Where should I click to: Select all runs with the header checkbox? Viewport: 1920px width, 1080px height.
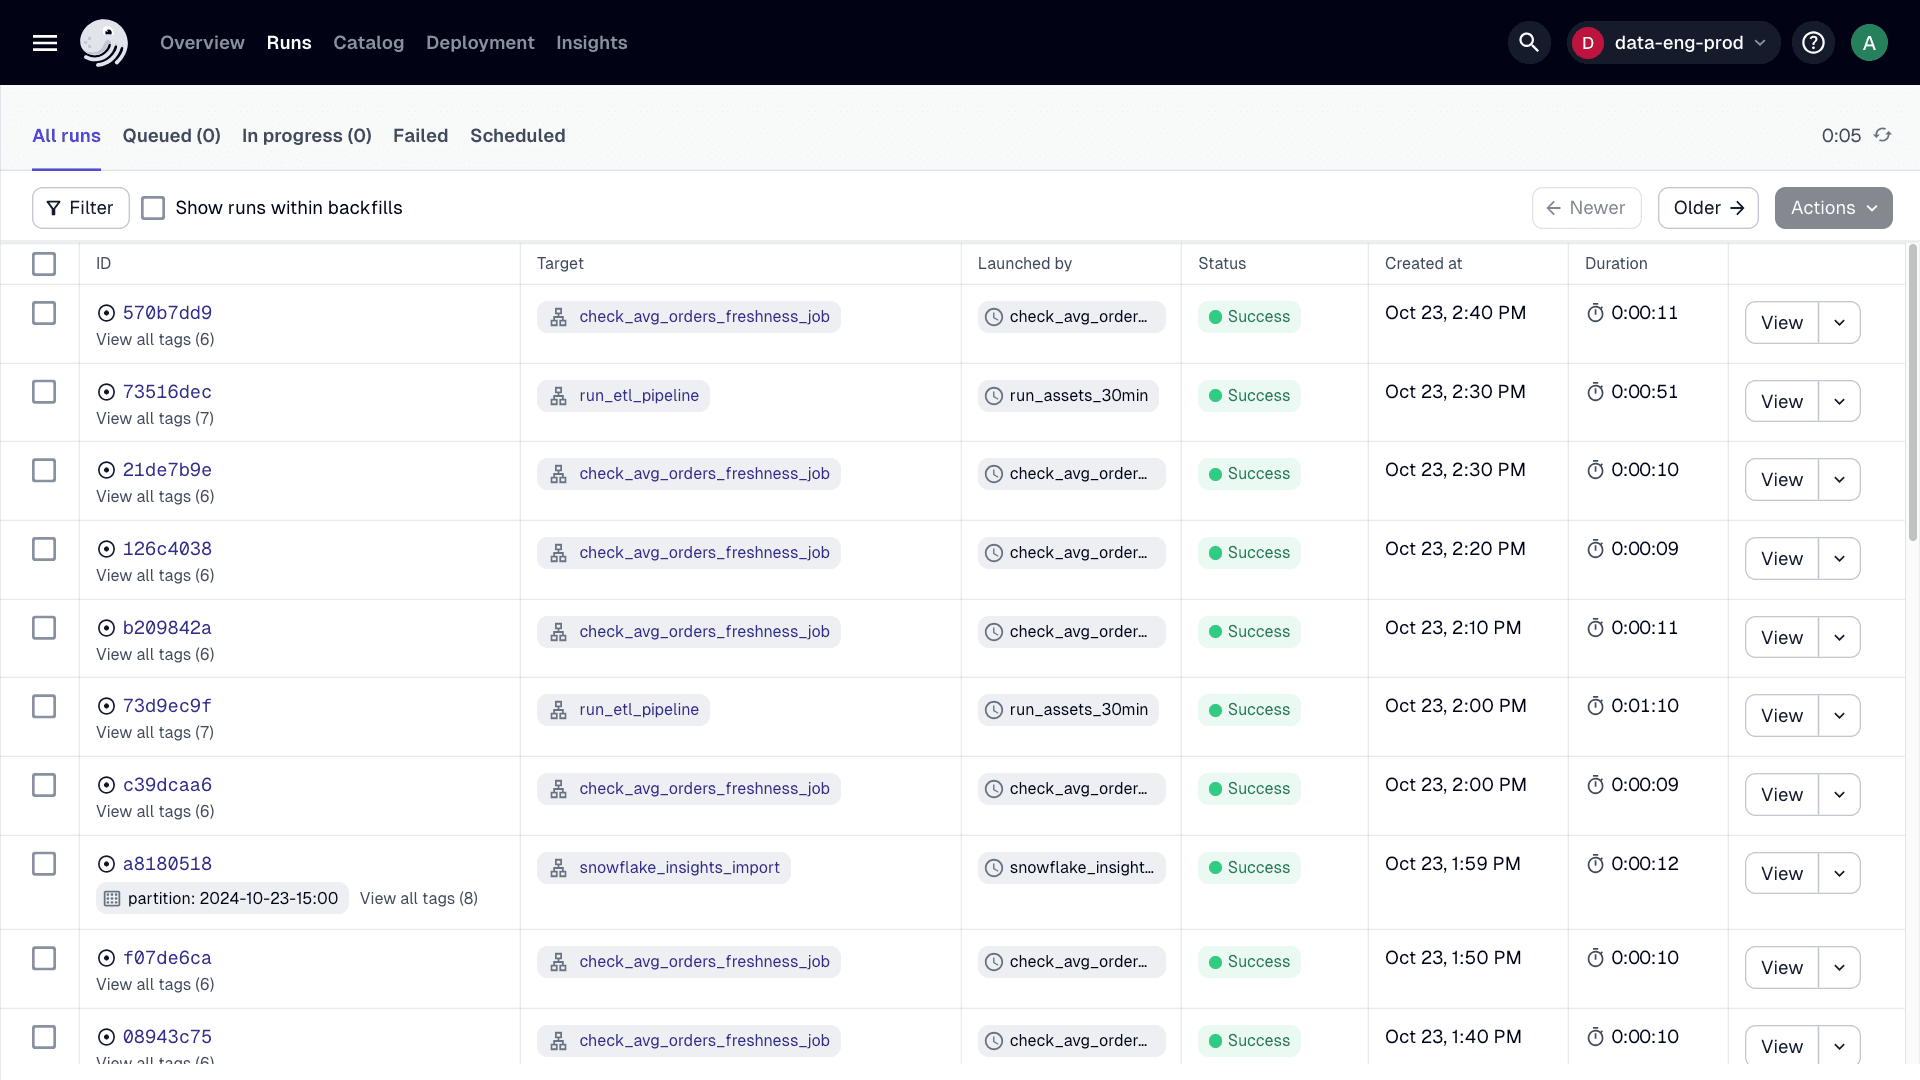click(44, 264)
